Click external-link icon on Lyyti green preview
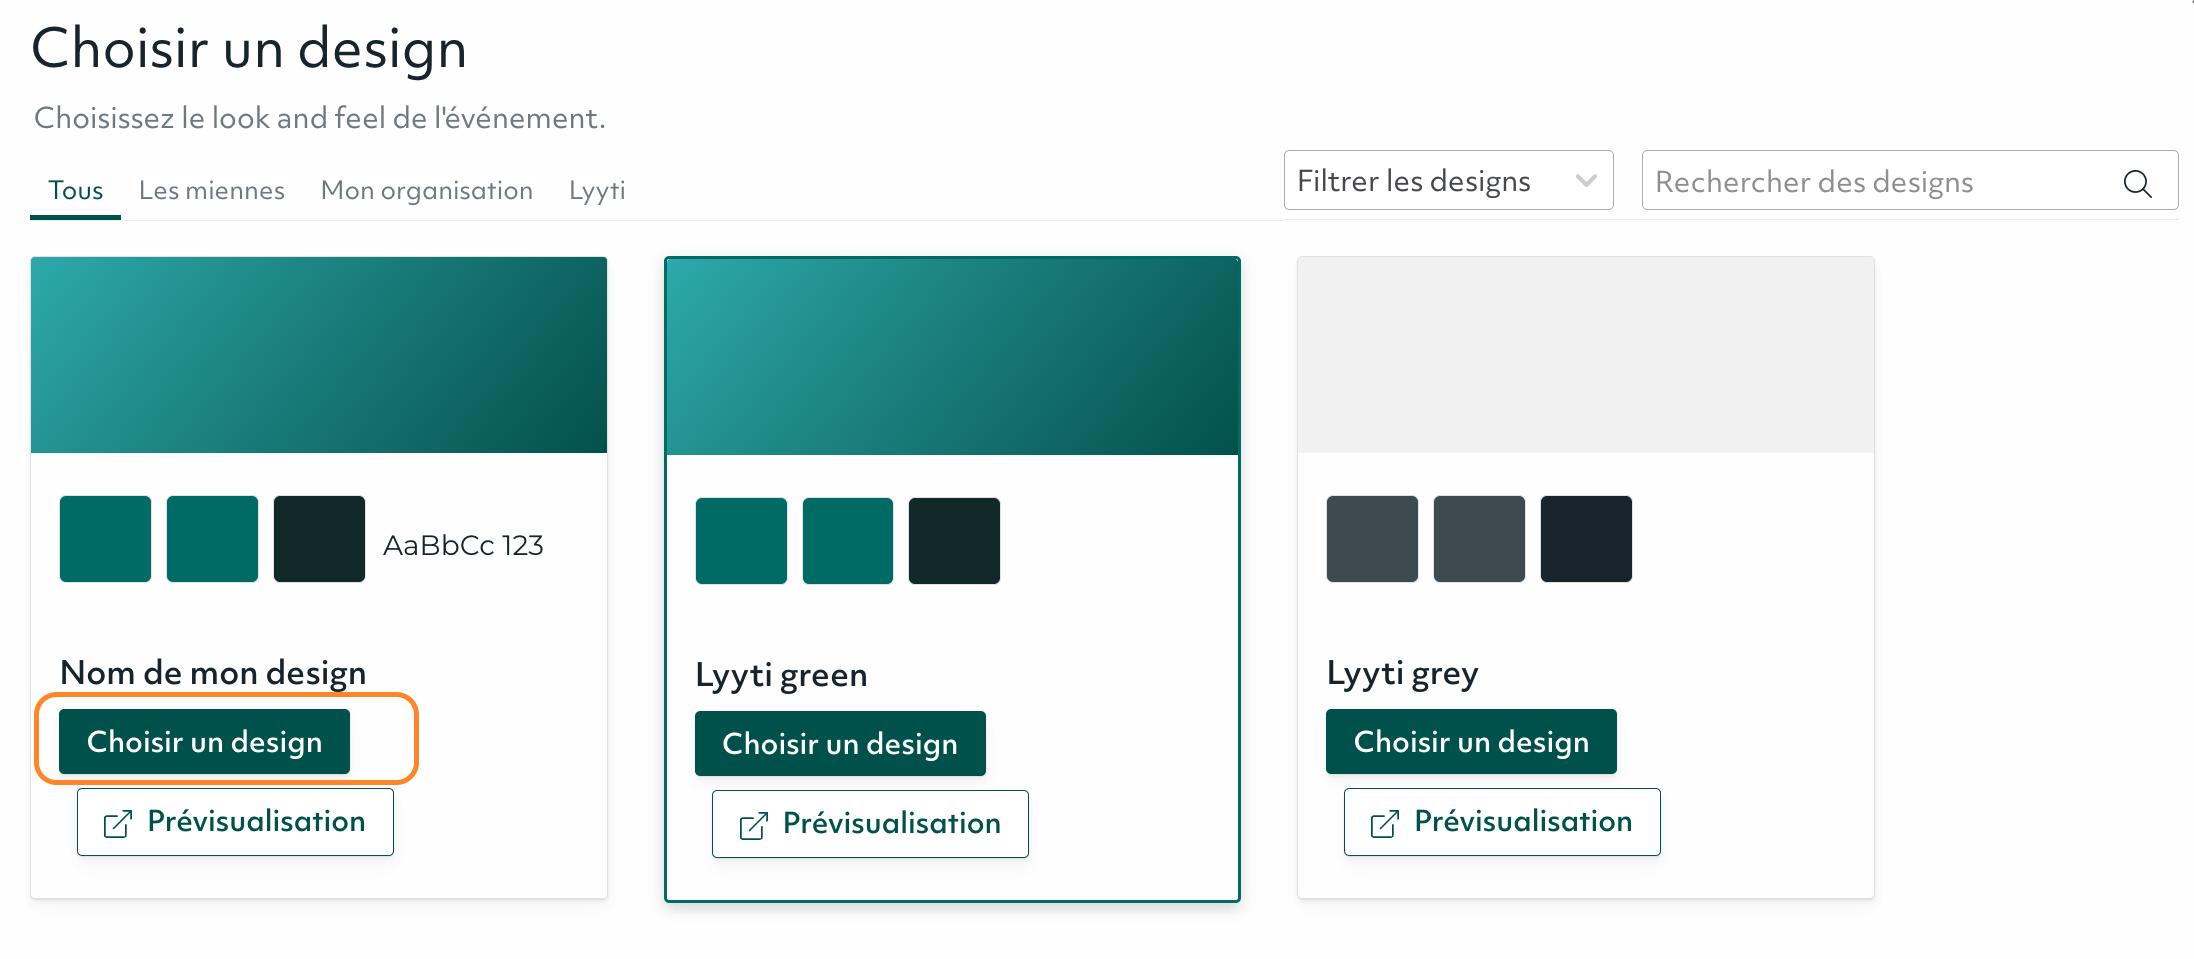Screen dimensions: 2194x959 click(x=753, y=826)
